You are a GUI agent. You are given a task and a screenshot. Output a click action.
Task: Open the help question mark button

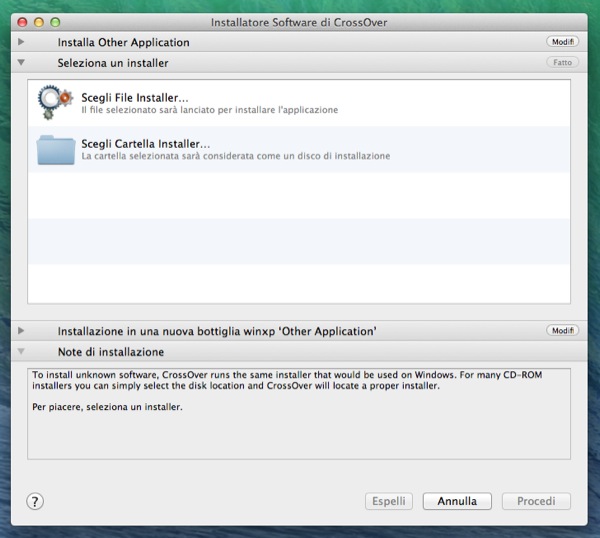coord(35,501)
